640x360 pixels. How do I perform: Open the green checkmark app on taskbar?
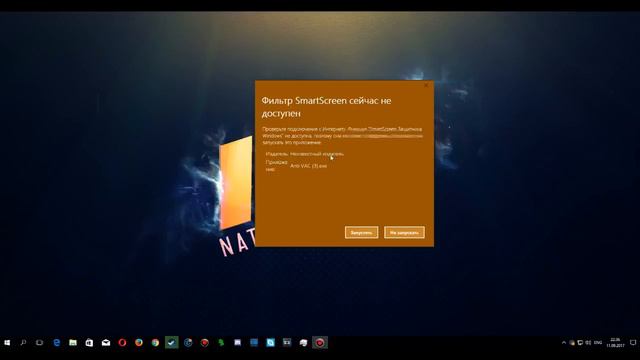pos(171,343)
